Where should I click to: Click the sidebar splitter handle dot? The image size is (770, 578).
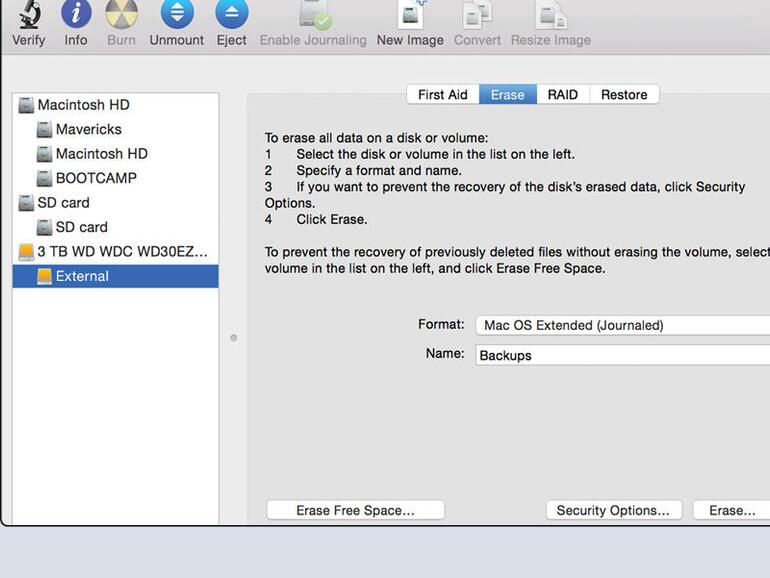[234, 338]
